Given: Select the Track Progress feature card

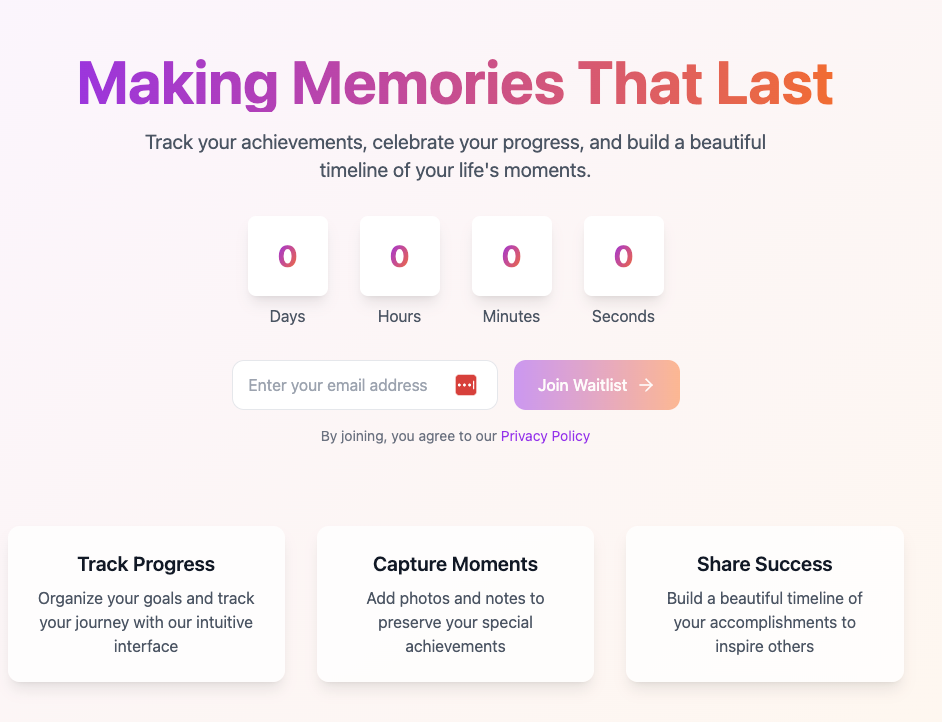Looking at the screenshot, I should (146, 604).
